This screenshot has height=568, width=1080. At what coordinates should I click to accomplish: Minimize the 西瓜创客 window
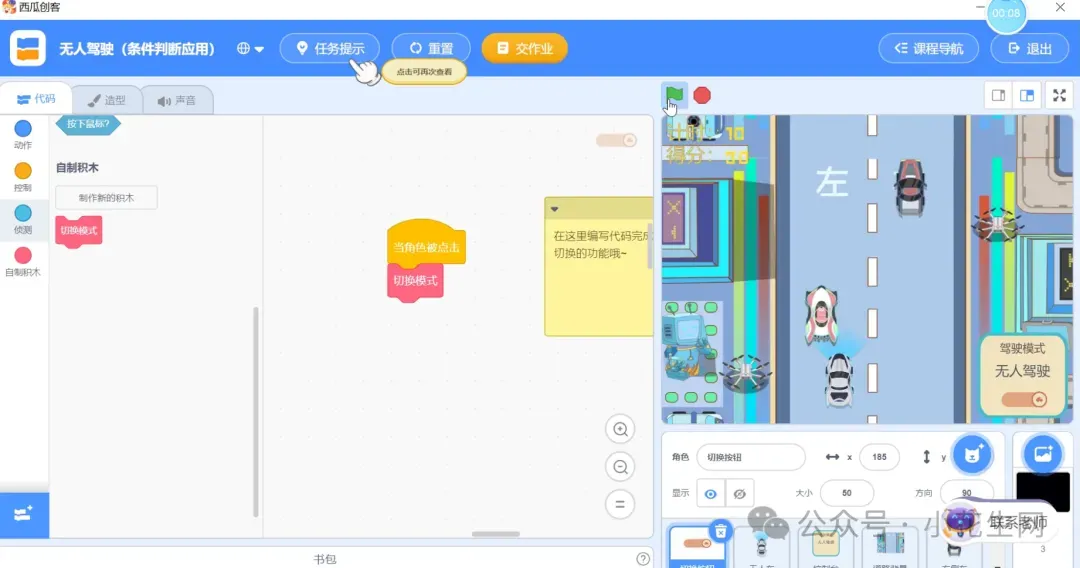(980, 7)
